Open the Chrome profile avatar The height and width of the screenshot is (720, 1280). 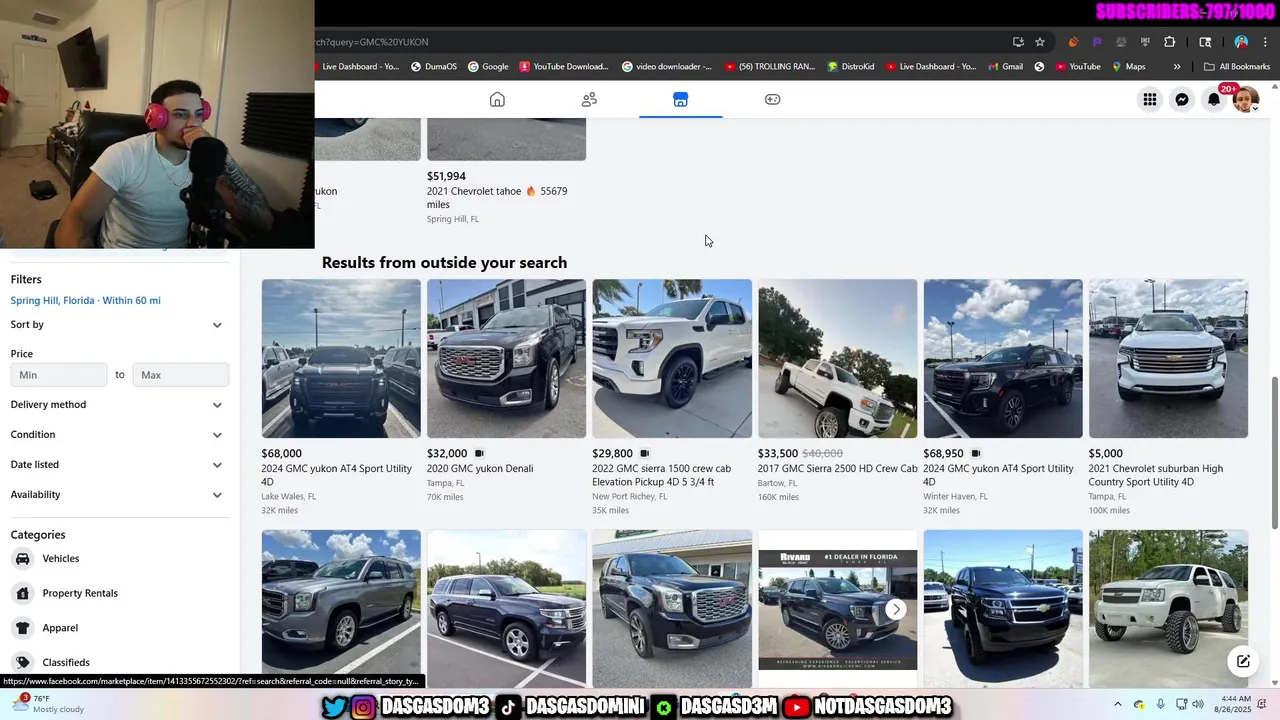1241,42
